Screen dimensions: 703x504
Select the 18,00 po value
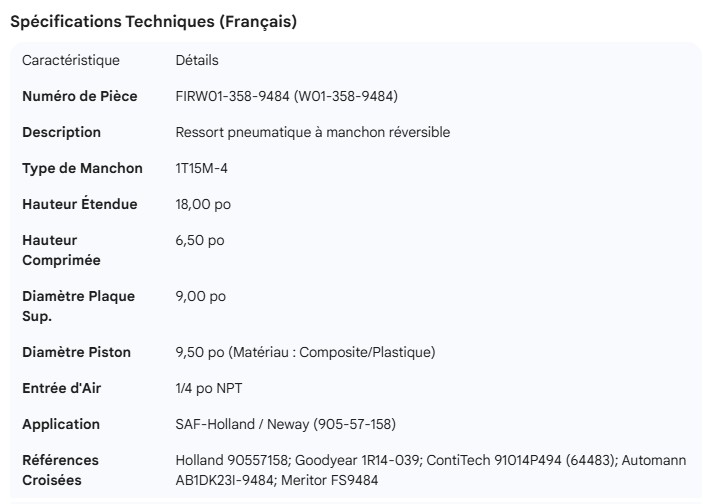click(201, 204)
